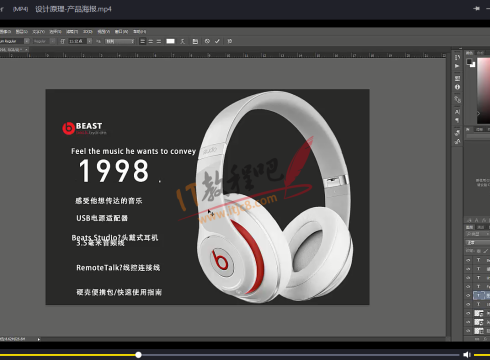Cancel current text edits via circle-slash icon
The height and width of the screenshot is (360, 490).
point(207,41)
